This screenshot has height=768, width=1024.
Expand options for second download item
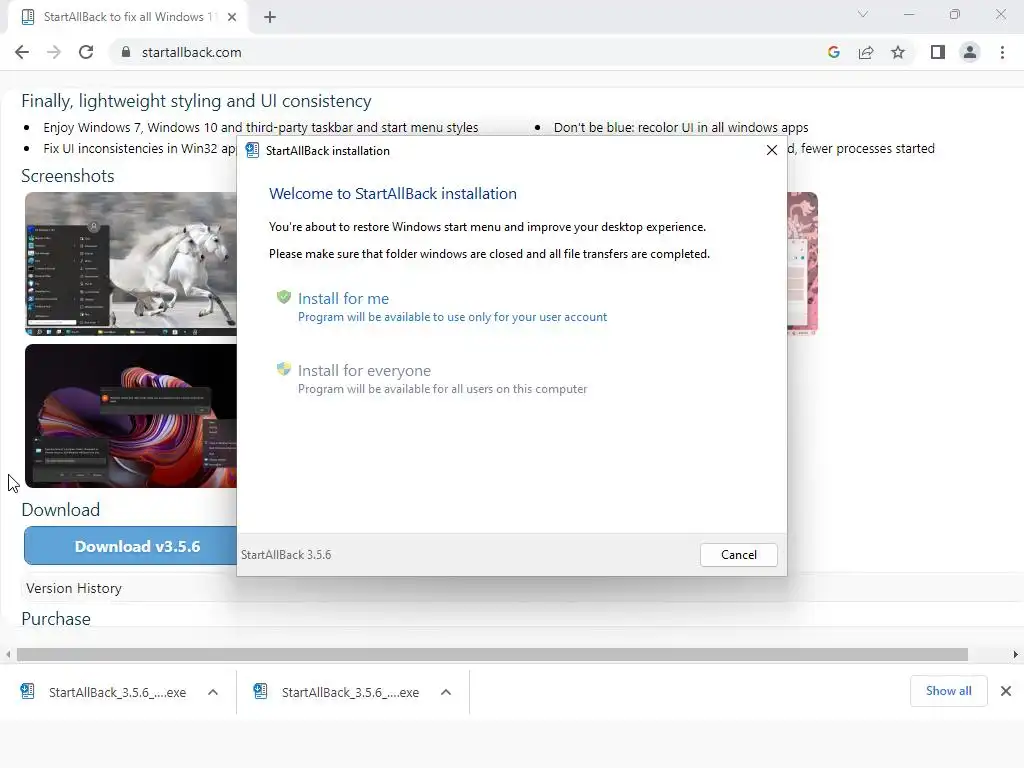point(446,692)
